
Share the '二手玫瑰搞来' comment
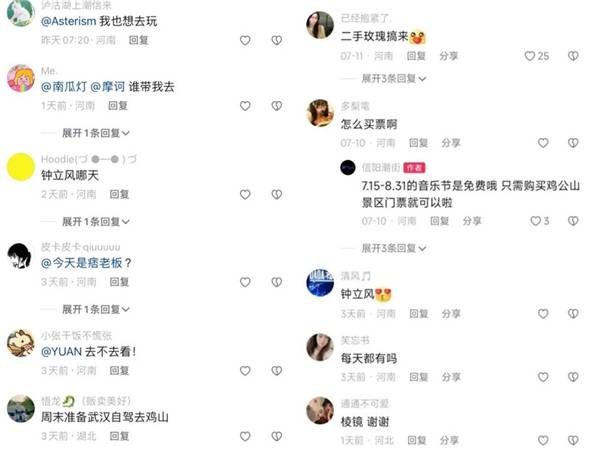tap(448, 56)
